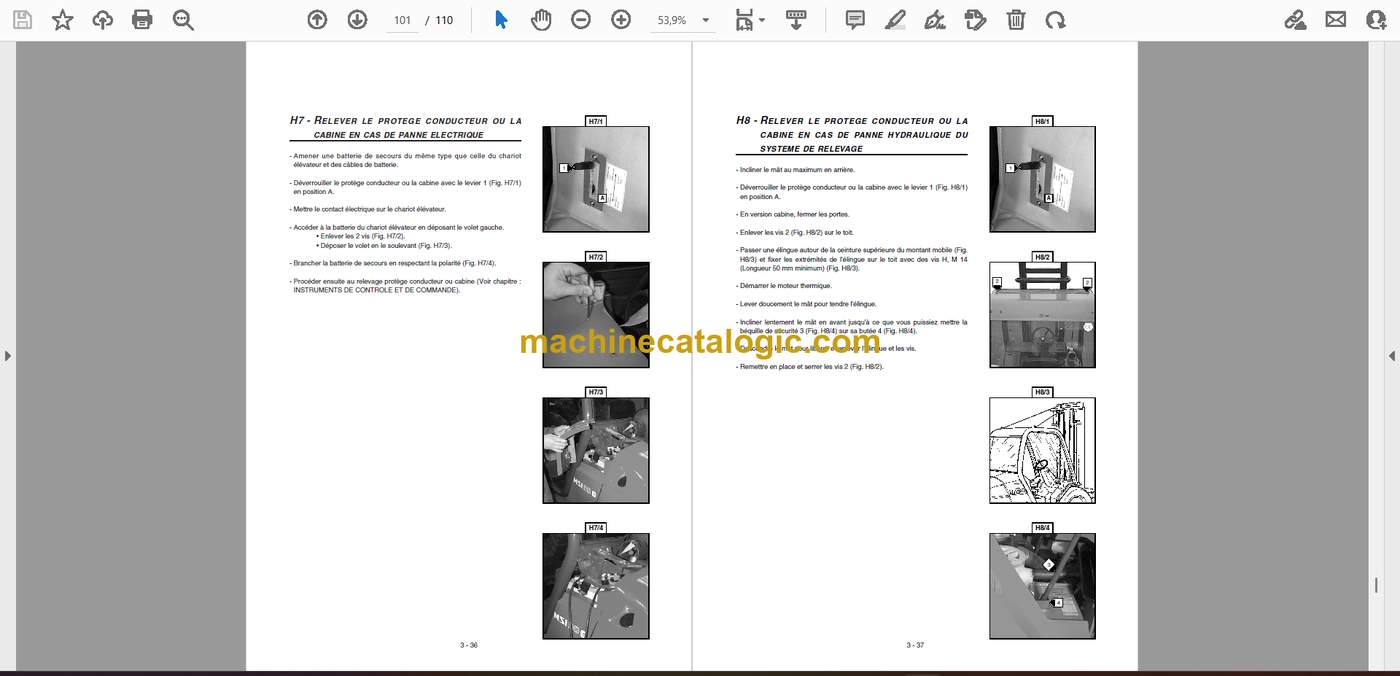Viewport: 1400px width, 676px height.
Task: Zoom out with the minus circle button
Action: click(x=581, y=20)
